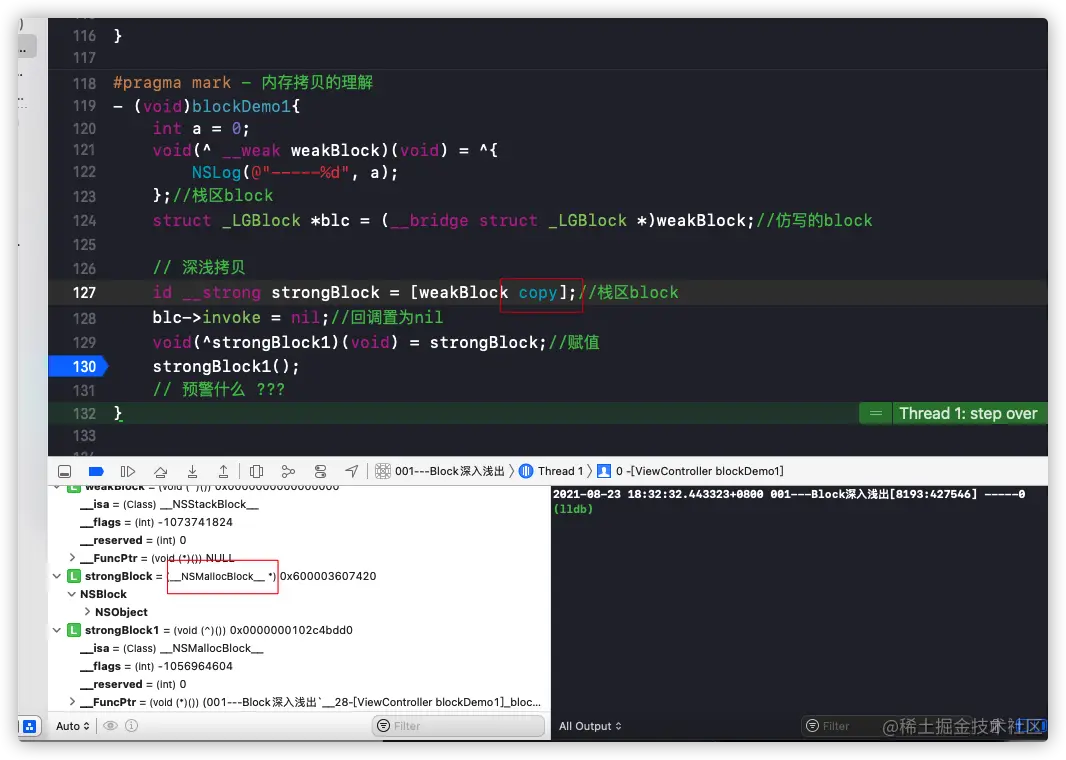This screenshot has height=760, width=1066.
Task: Click the NSLog call on line 122
Action: 216,173
